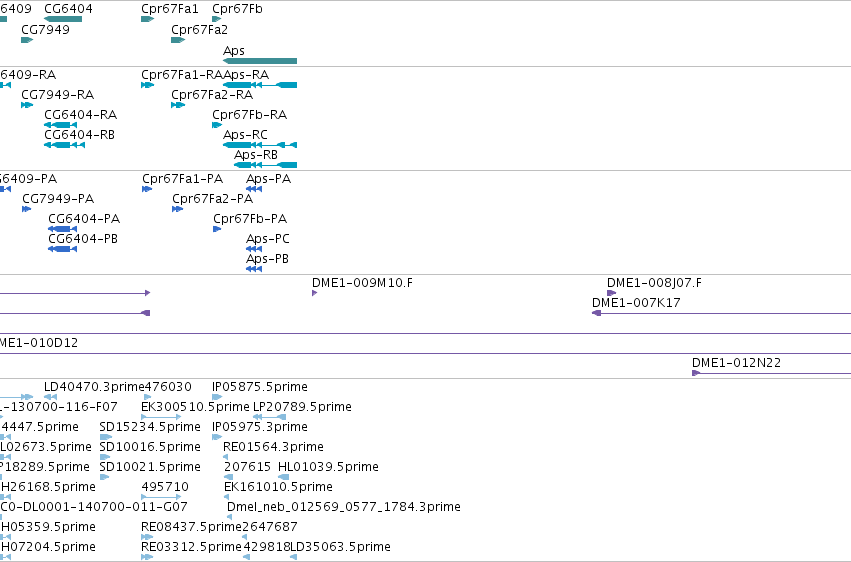
Task: Open the Aps-RC transcript label
Action: click(245, 135)
